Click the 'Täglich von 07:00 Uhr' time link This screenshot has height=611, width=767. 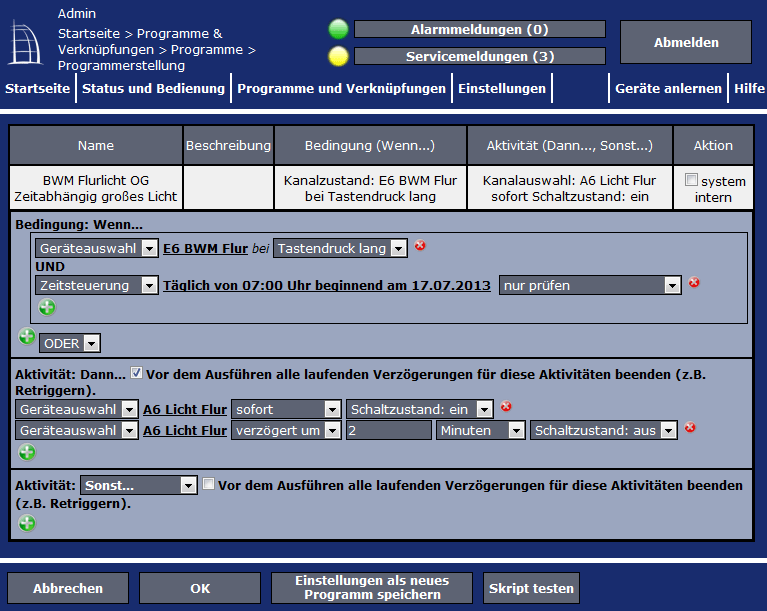pyautogui.click(x=327, y=285)
